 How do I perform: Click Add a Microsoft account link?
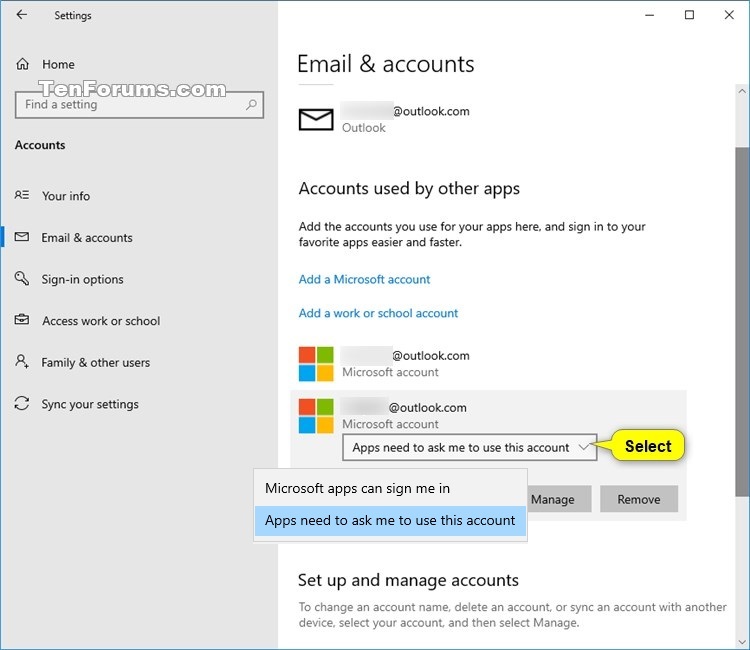click(364, 279)
